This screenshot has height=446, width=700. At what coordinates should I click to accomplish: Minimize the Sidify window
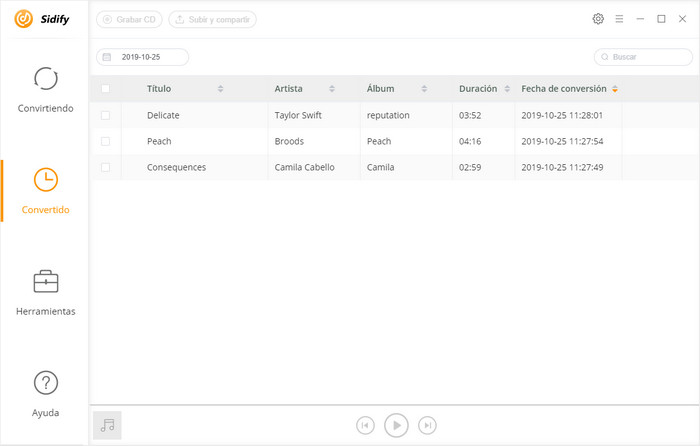(640, 19)
